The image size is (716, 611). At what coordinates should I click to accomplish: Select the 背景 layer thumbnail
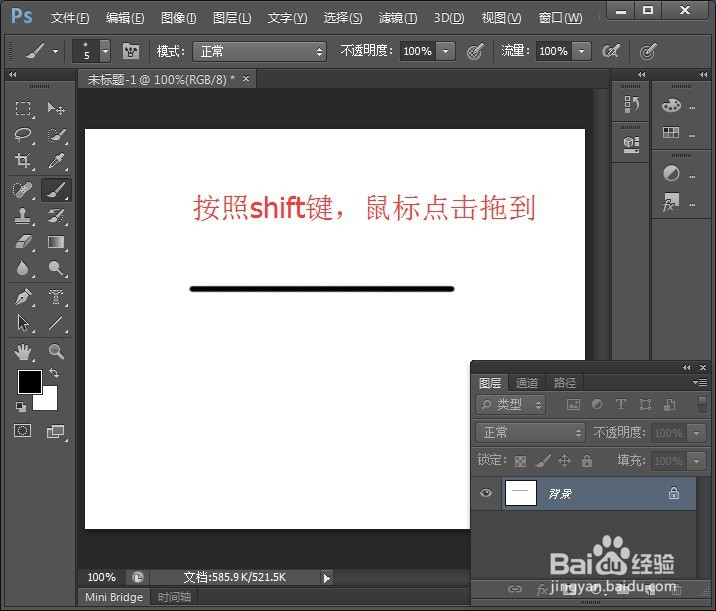[521, 493]
